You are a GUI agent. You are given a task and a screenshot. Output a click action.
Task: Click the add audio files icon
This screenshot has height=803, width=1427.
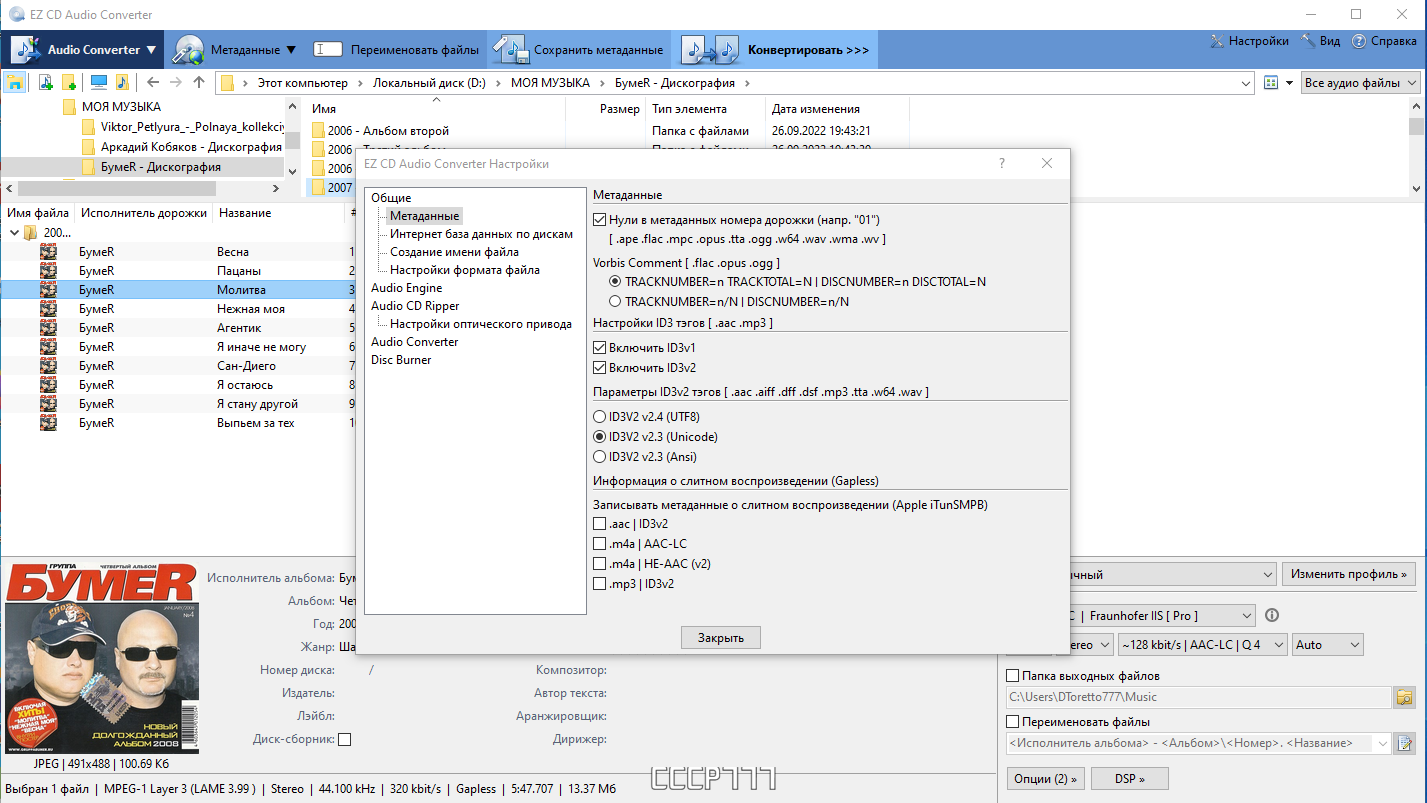click(x=46, y=82)
